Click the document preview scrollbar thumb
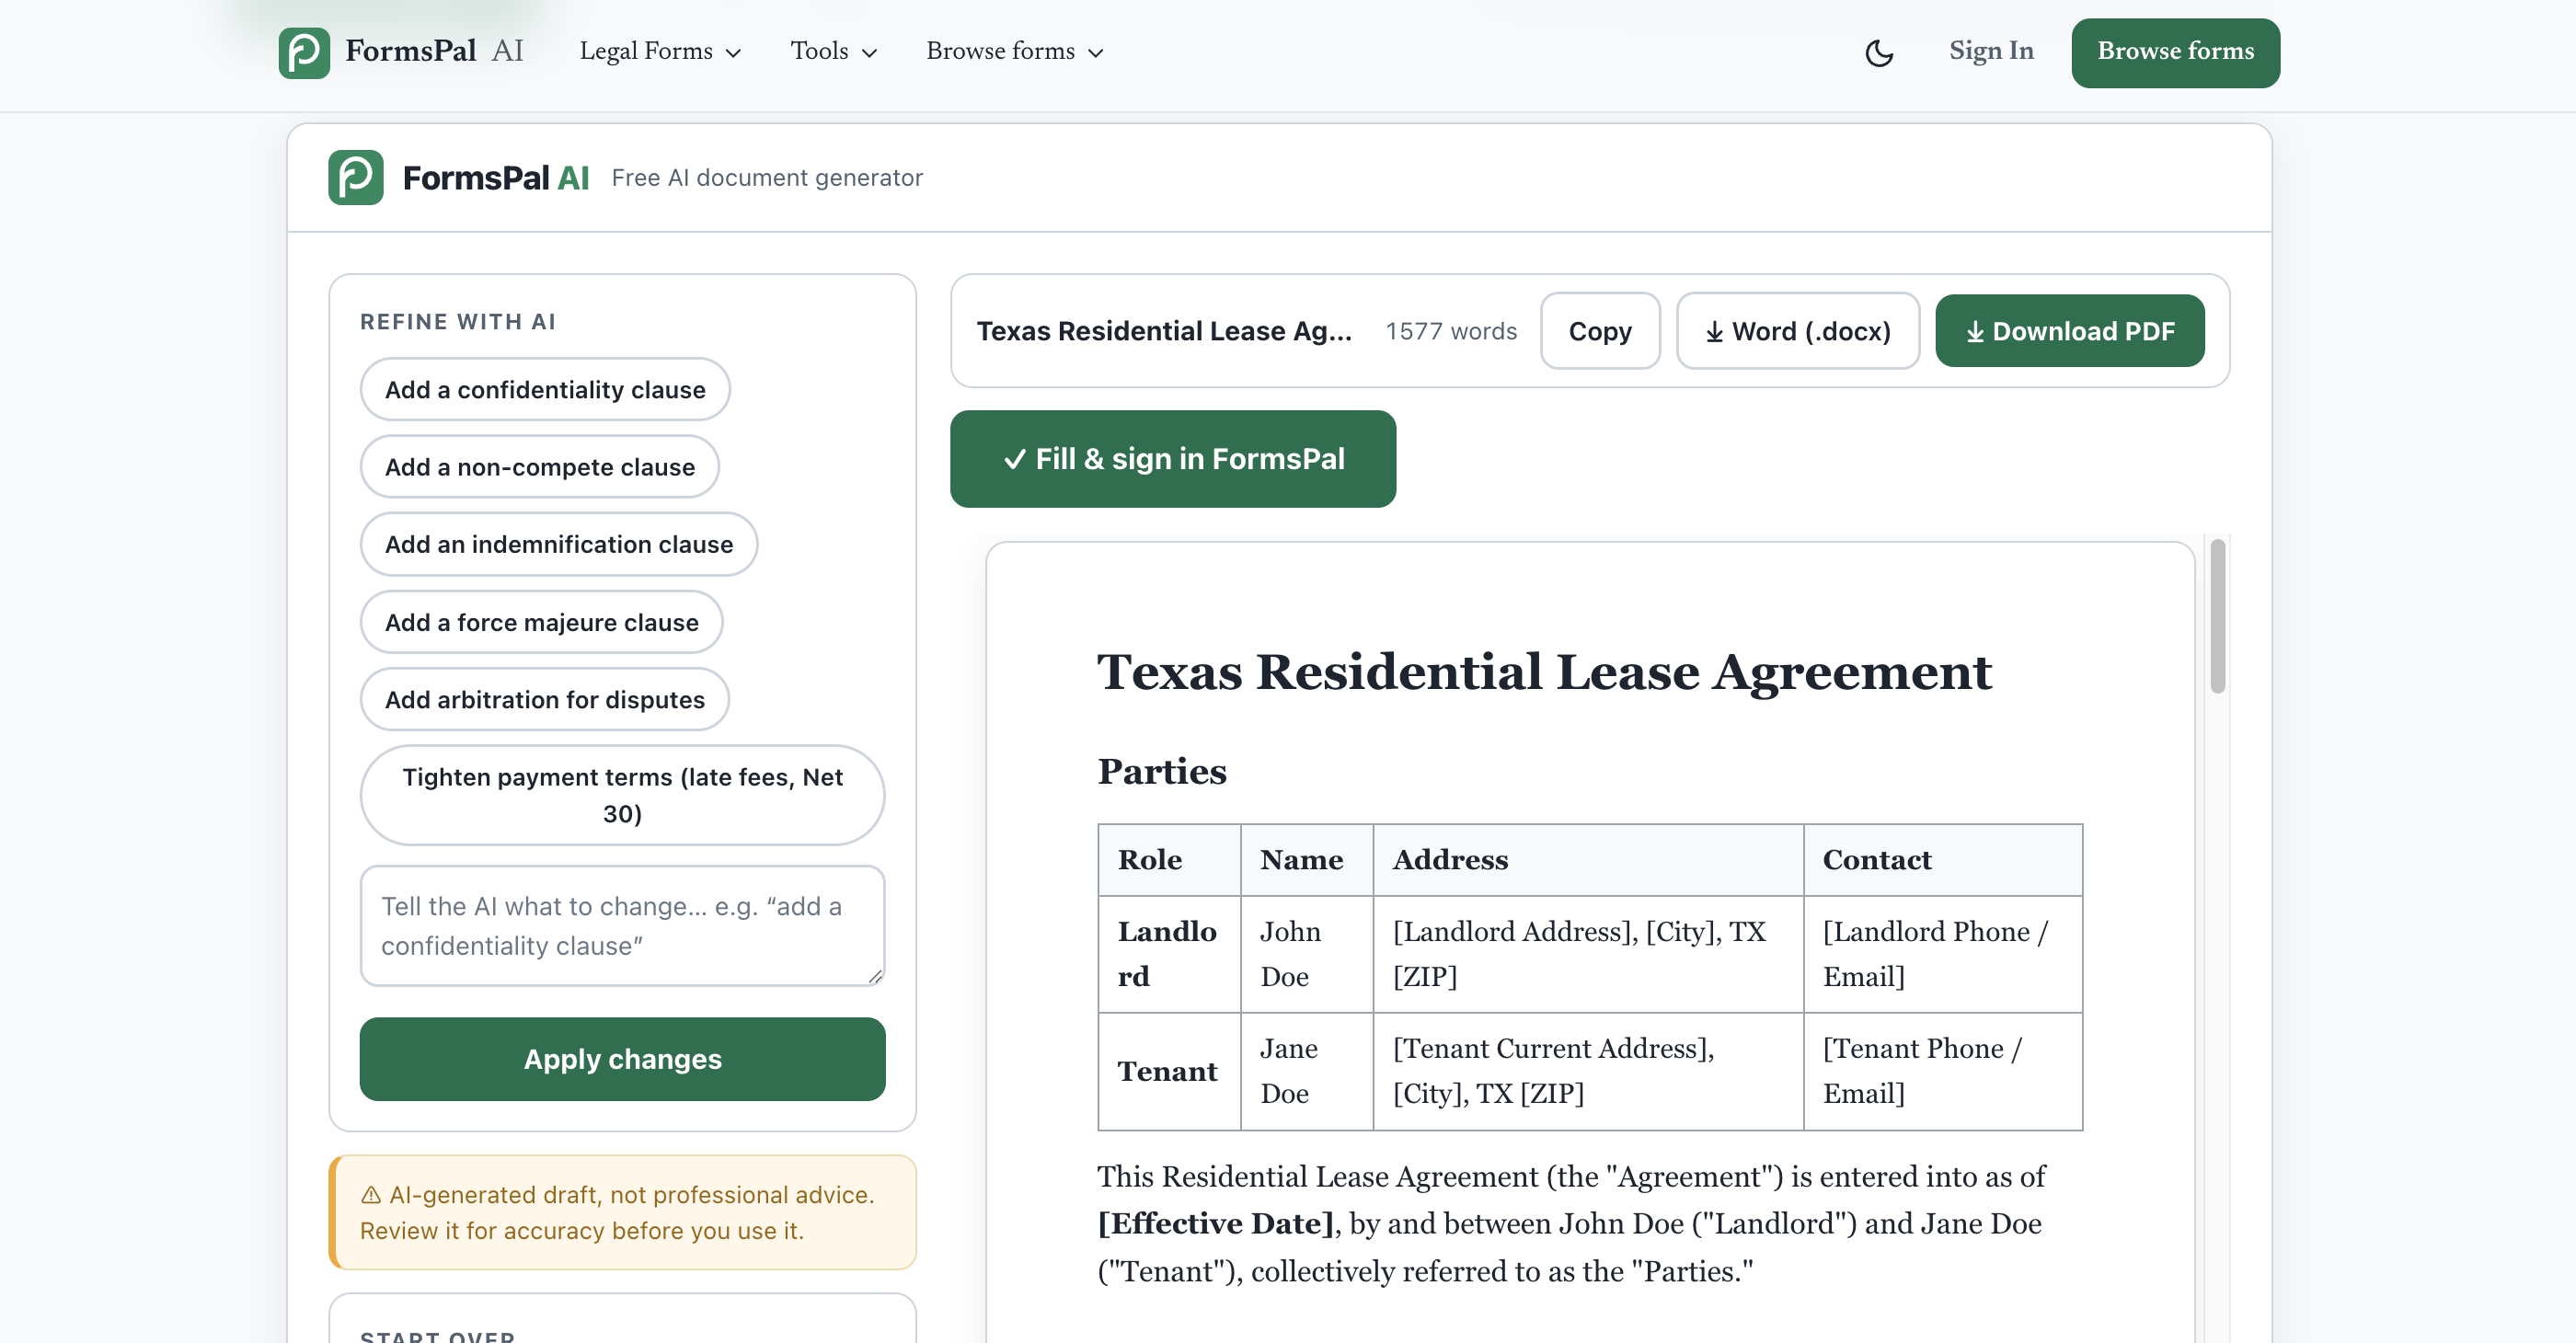Viewport: 2576px width, 1343px height. click(x=2216, y=616)
